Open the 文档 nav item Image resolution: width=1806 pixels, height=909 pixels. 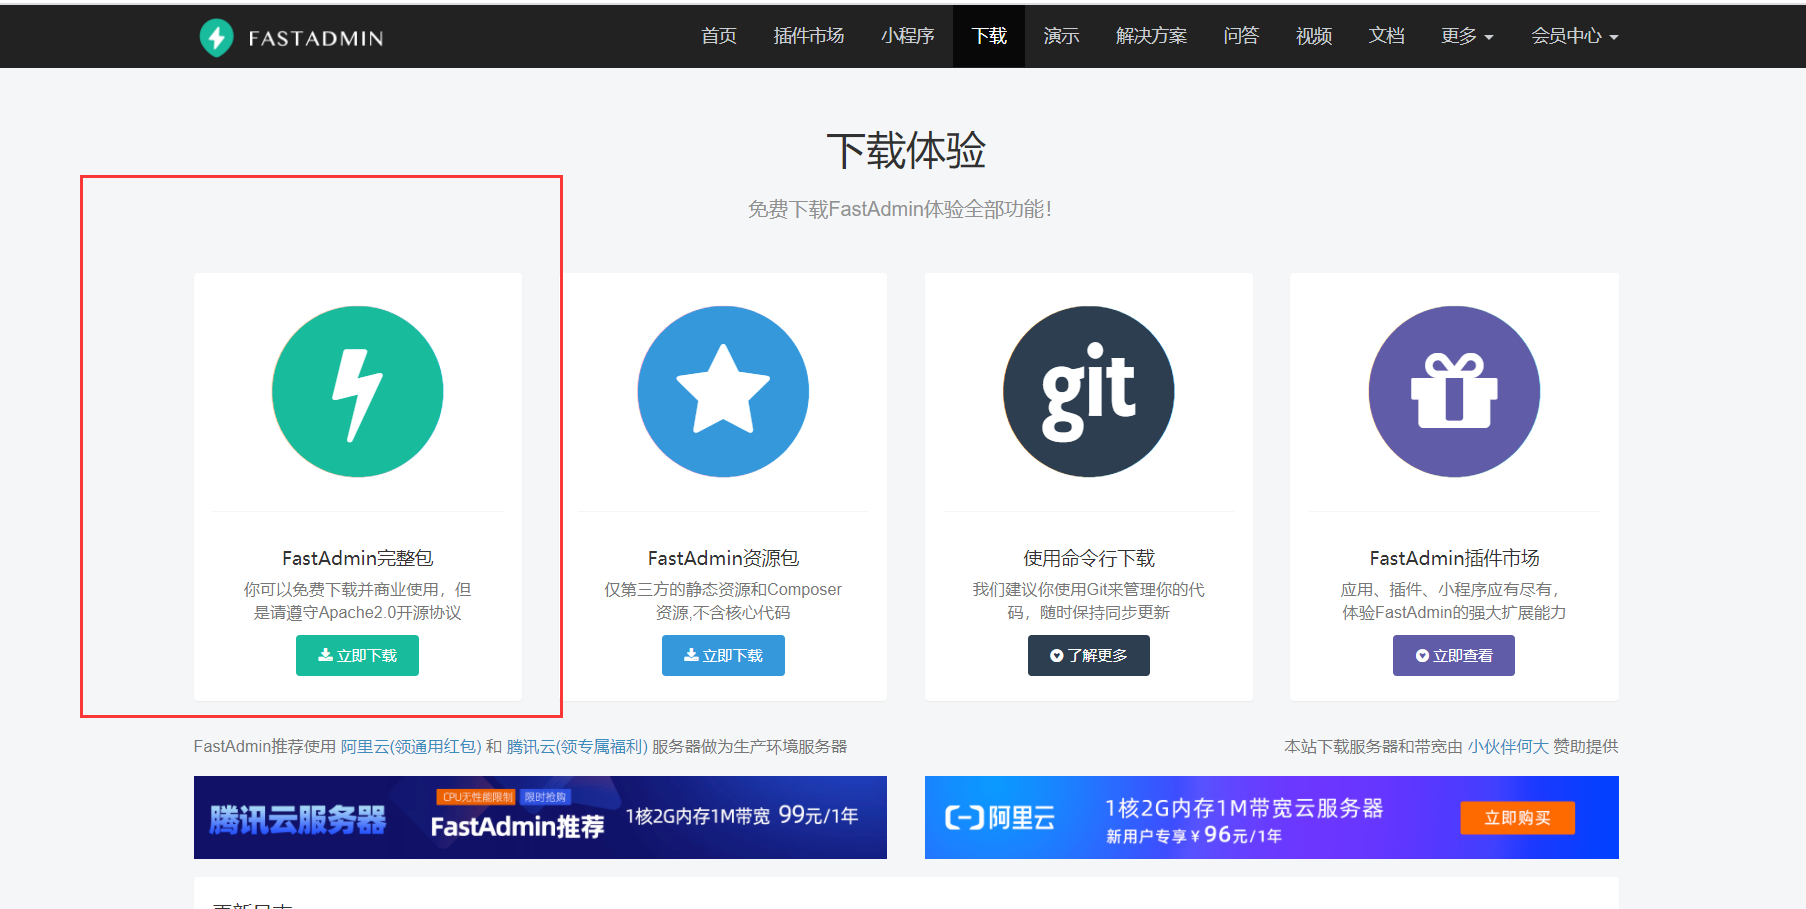(x=1386, y=36)
